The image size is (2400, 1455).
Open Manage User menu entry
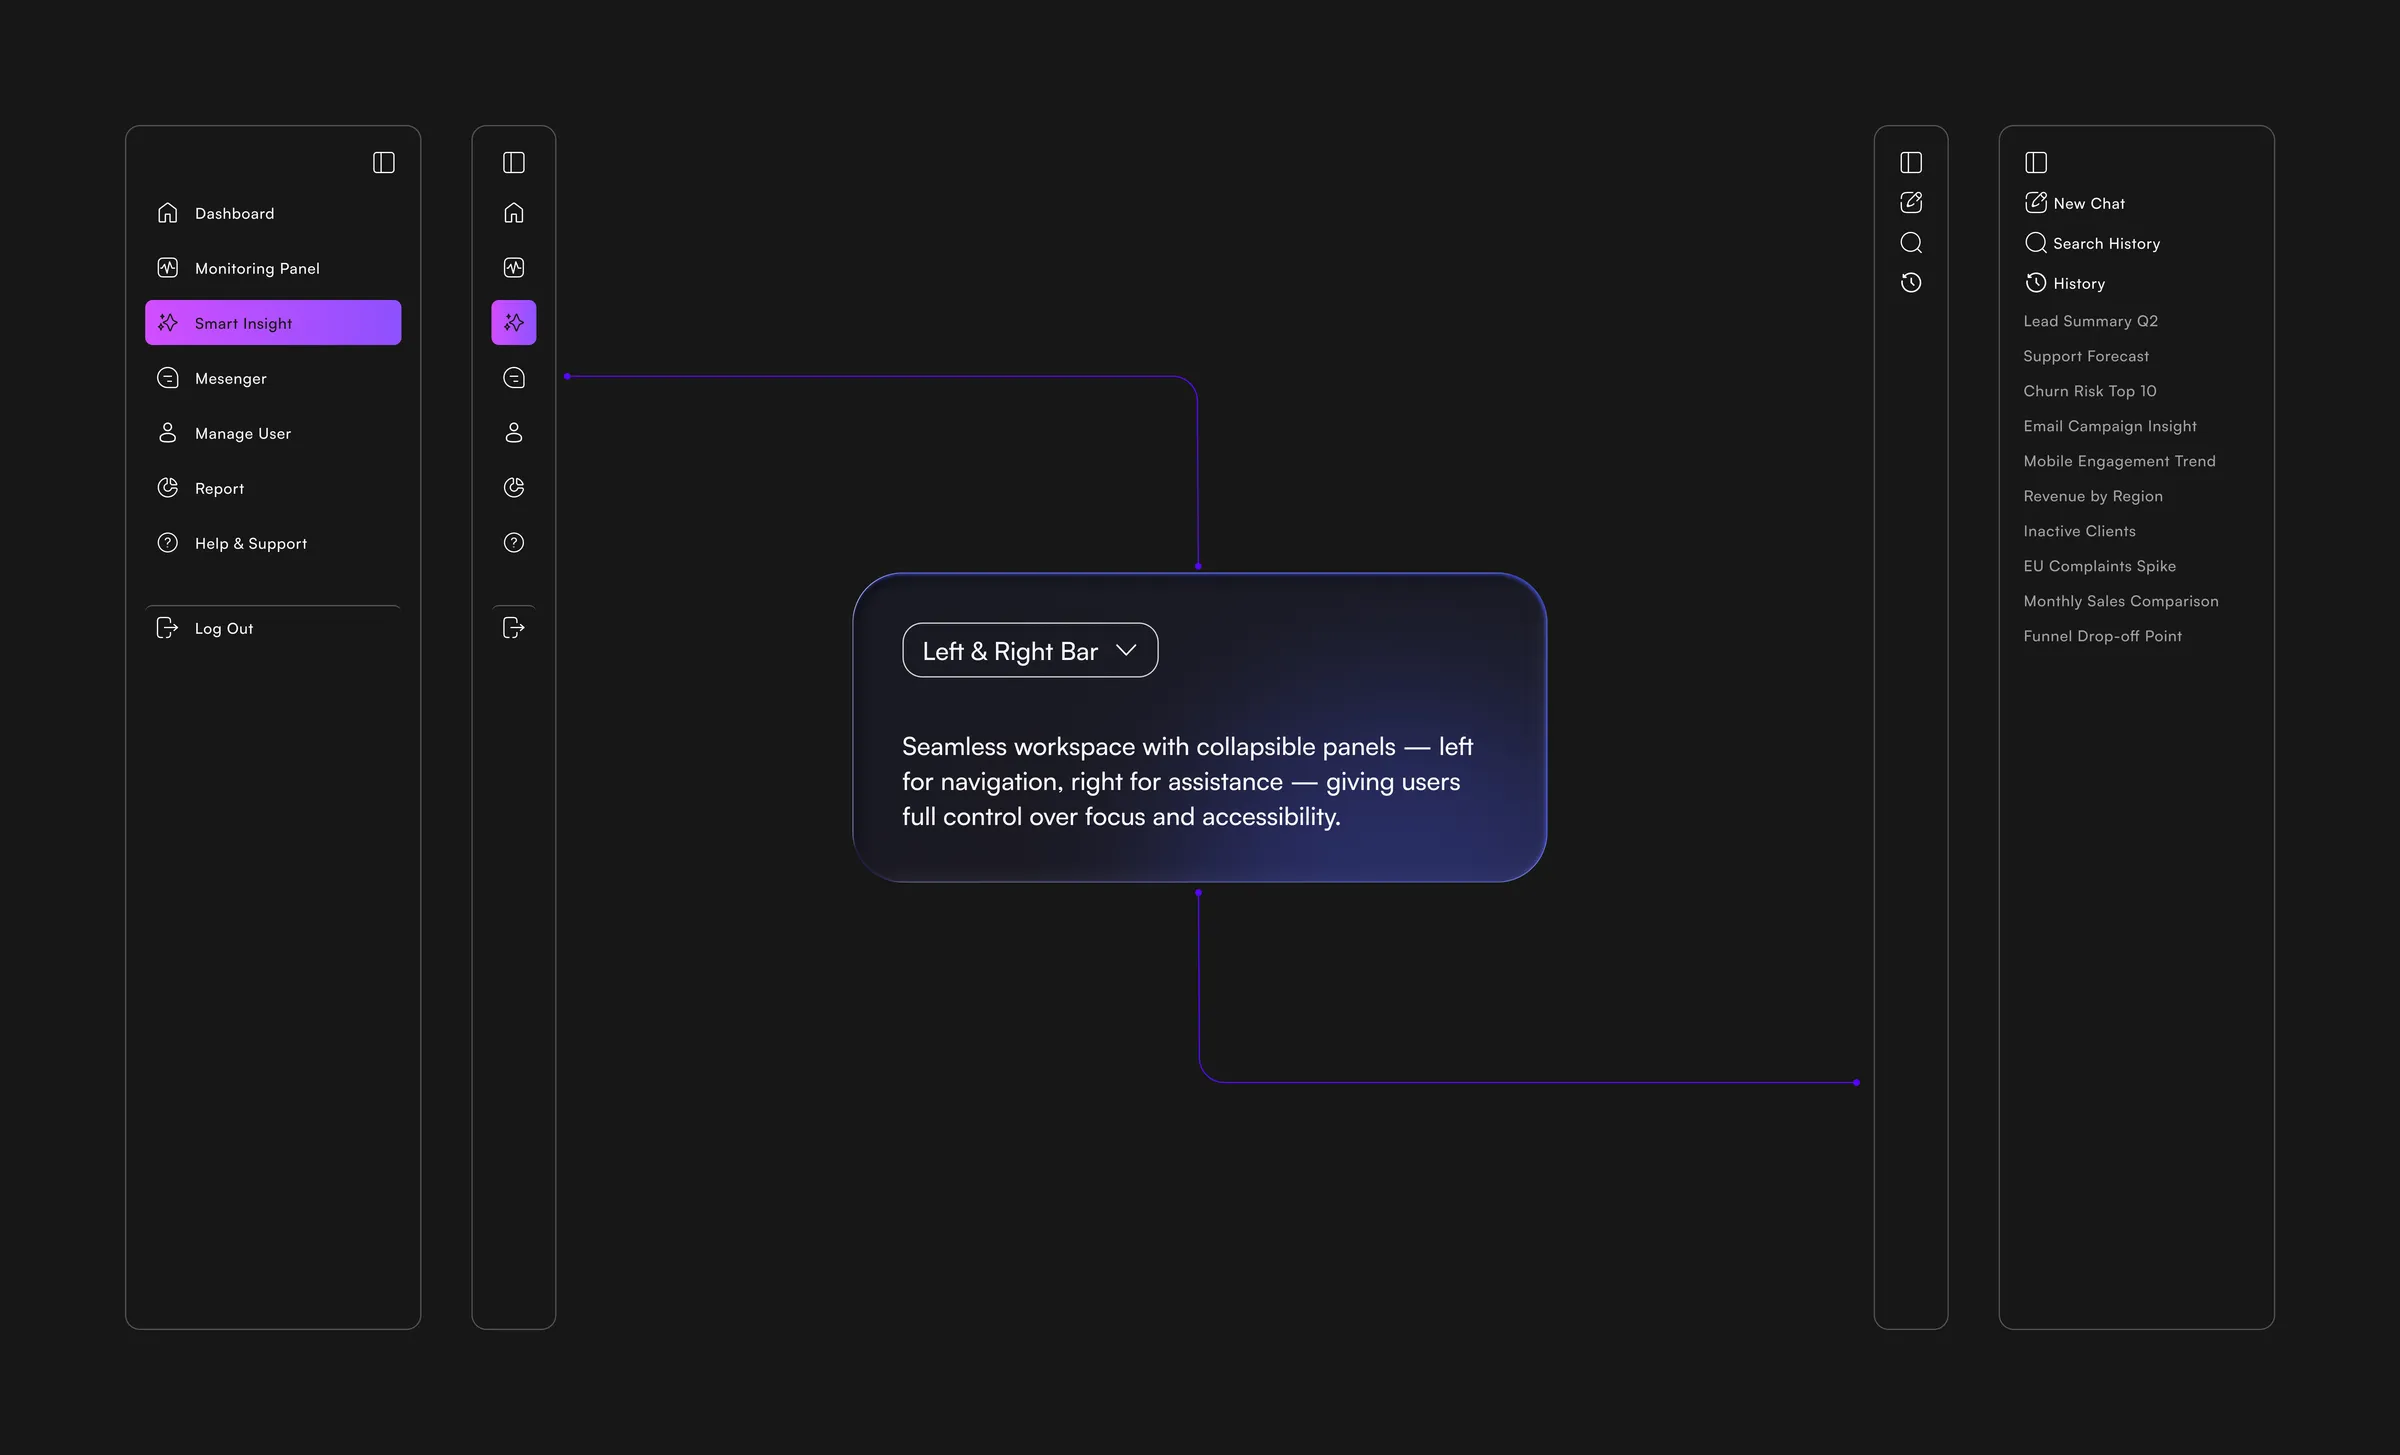[273, 433]
